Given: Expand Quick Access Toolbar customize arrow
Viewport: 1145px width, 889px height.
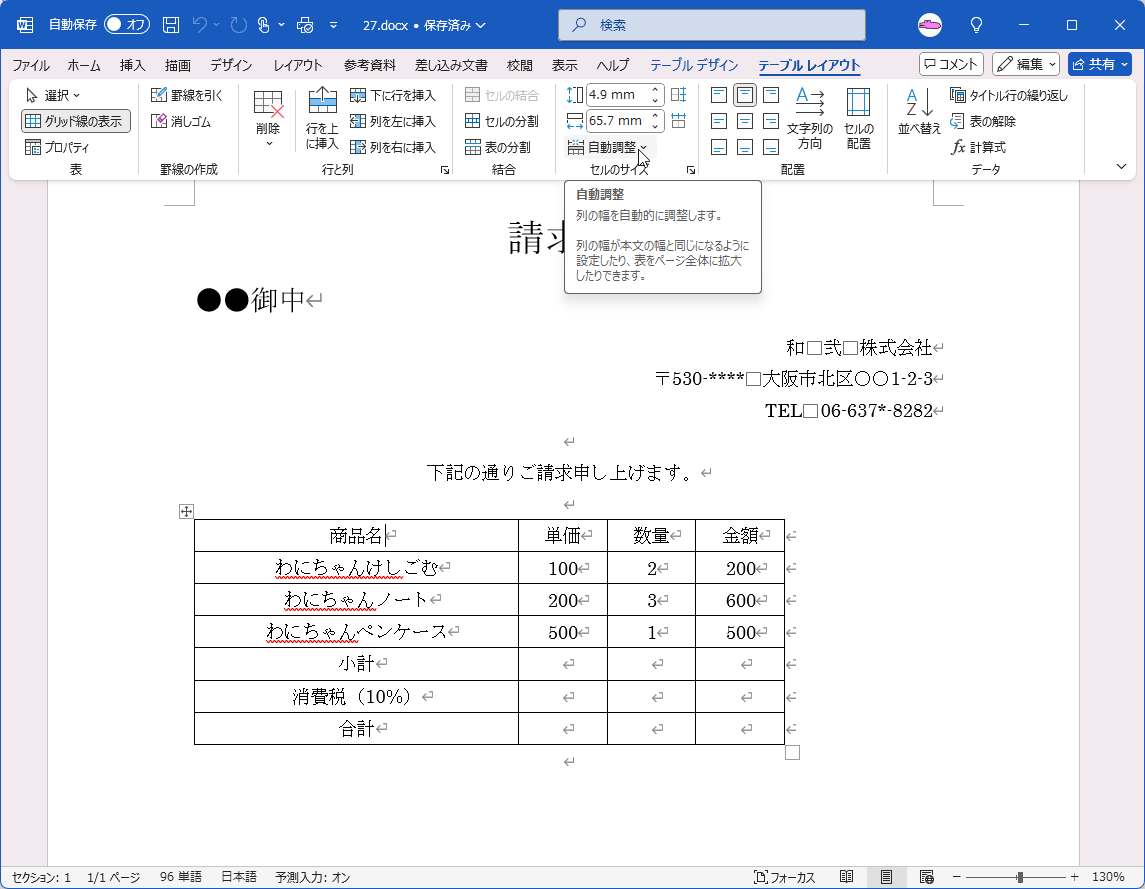Looking at the screenshot, I should point(333,25).
